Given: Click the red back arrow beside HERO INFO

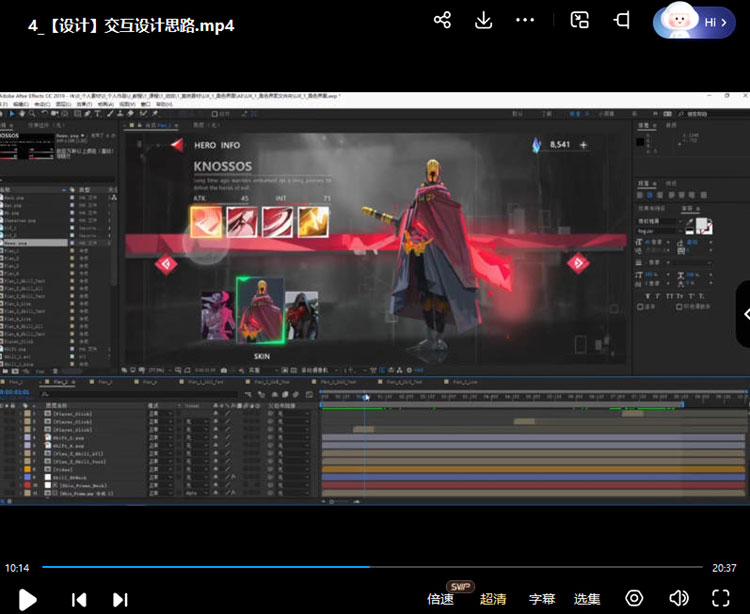Looking at the screenshot, I should click(177, 145).
